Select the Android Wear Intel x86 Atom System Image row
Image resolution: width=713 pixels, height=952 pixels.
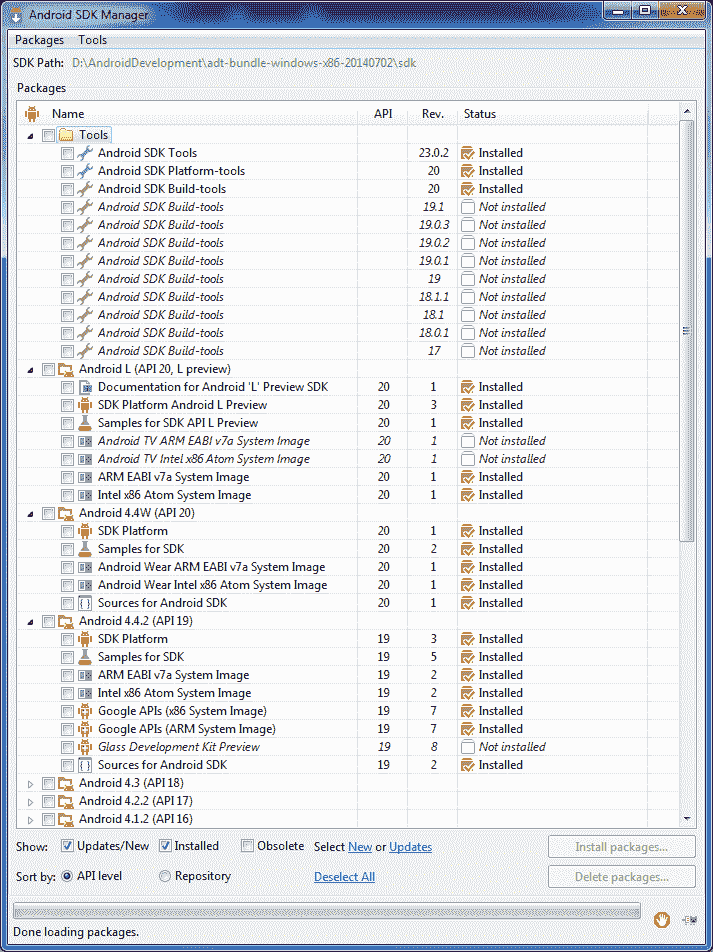pos(347,585)
